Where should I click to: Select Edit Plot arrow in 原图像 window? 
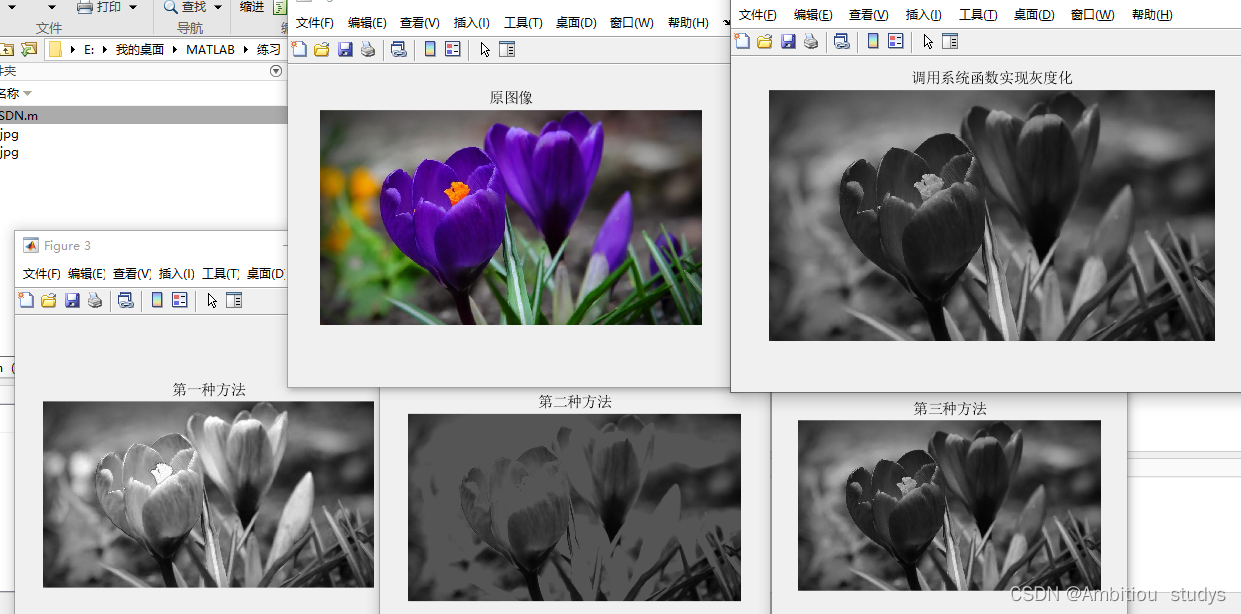pyautogui.click(x=485, y=49)
